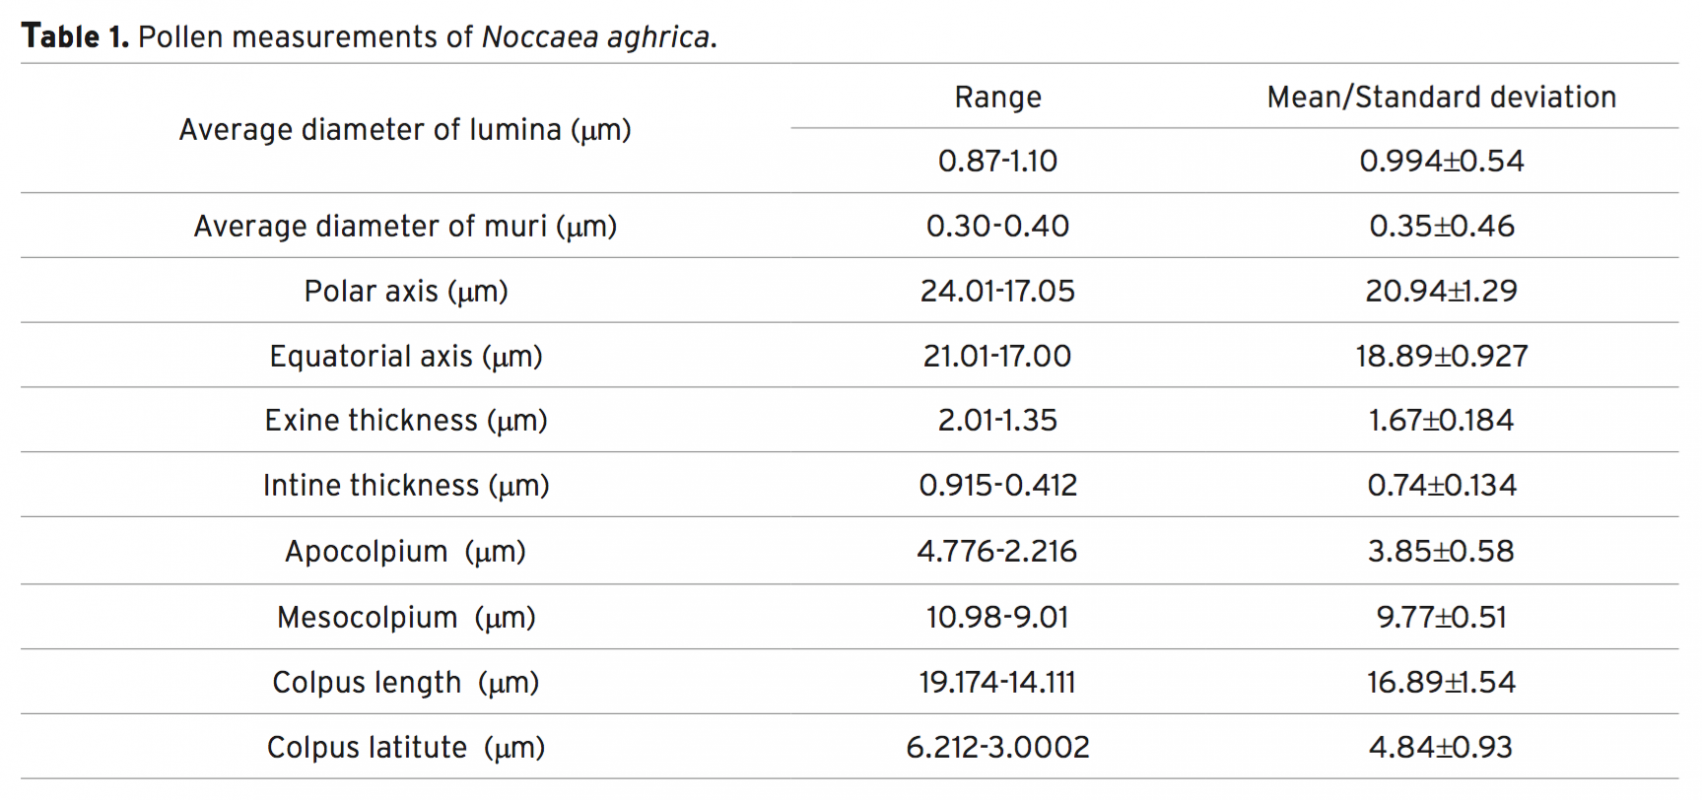Select the 24.01-17.05 range cell

pos(997,291)
